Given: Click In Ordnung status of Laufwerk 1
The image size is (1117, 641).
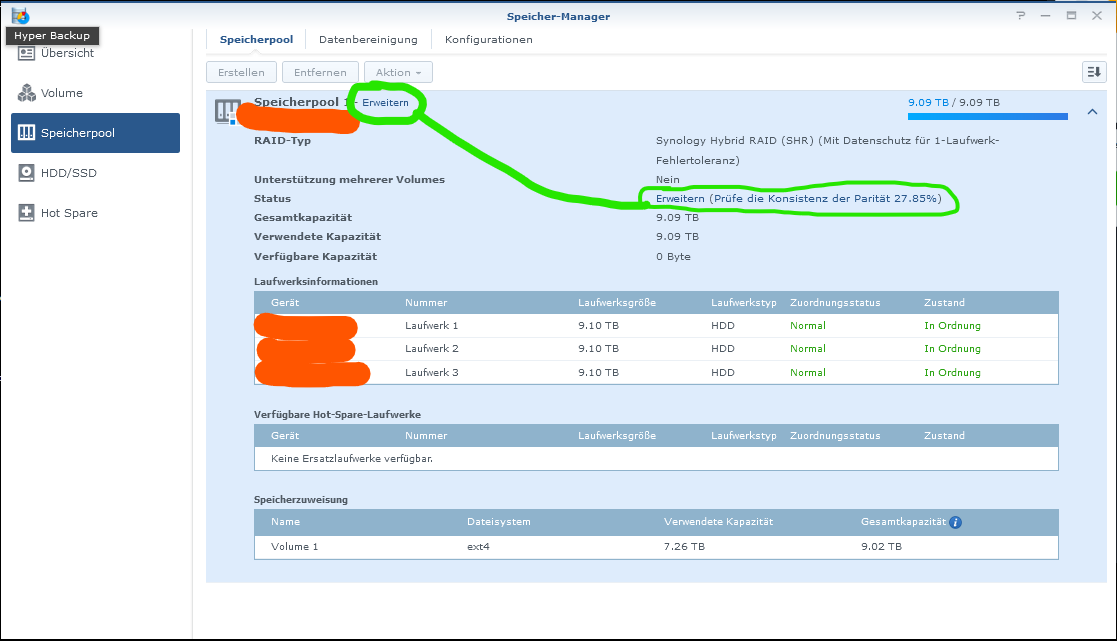Looking at the screenshot, I should [x=952, y=325].
